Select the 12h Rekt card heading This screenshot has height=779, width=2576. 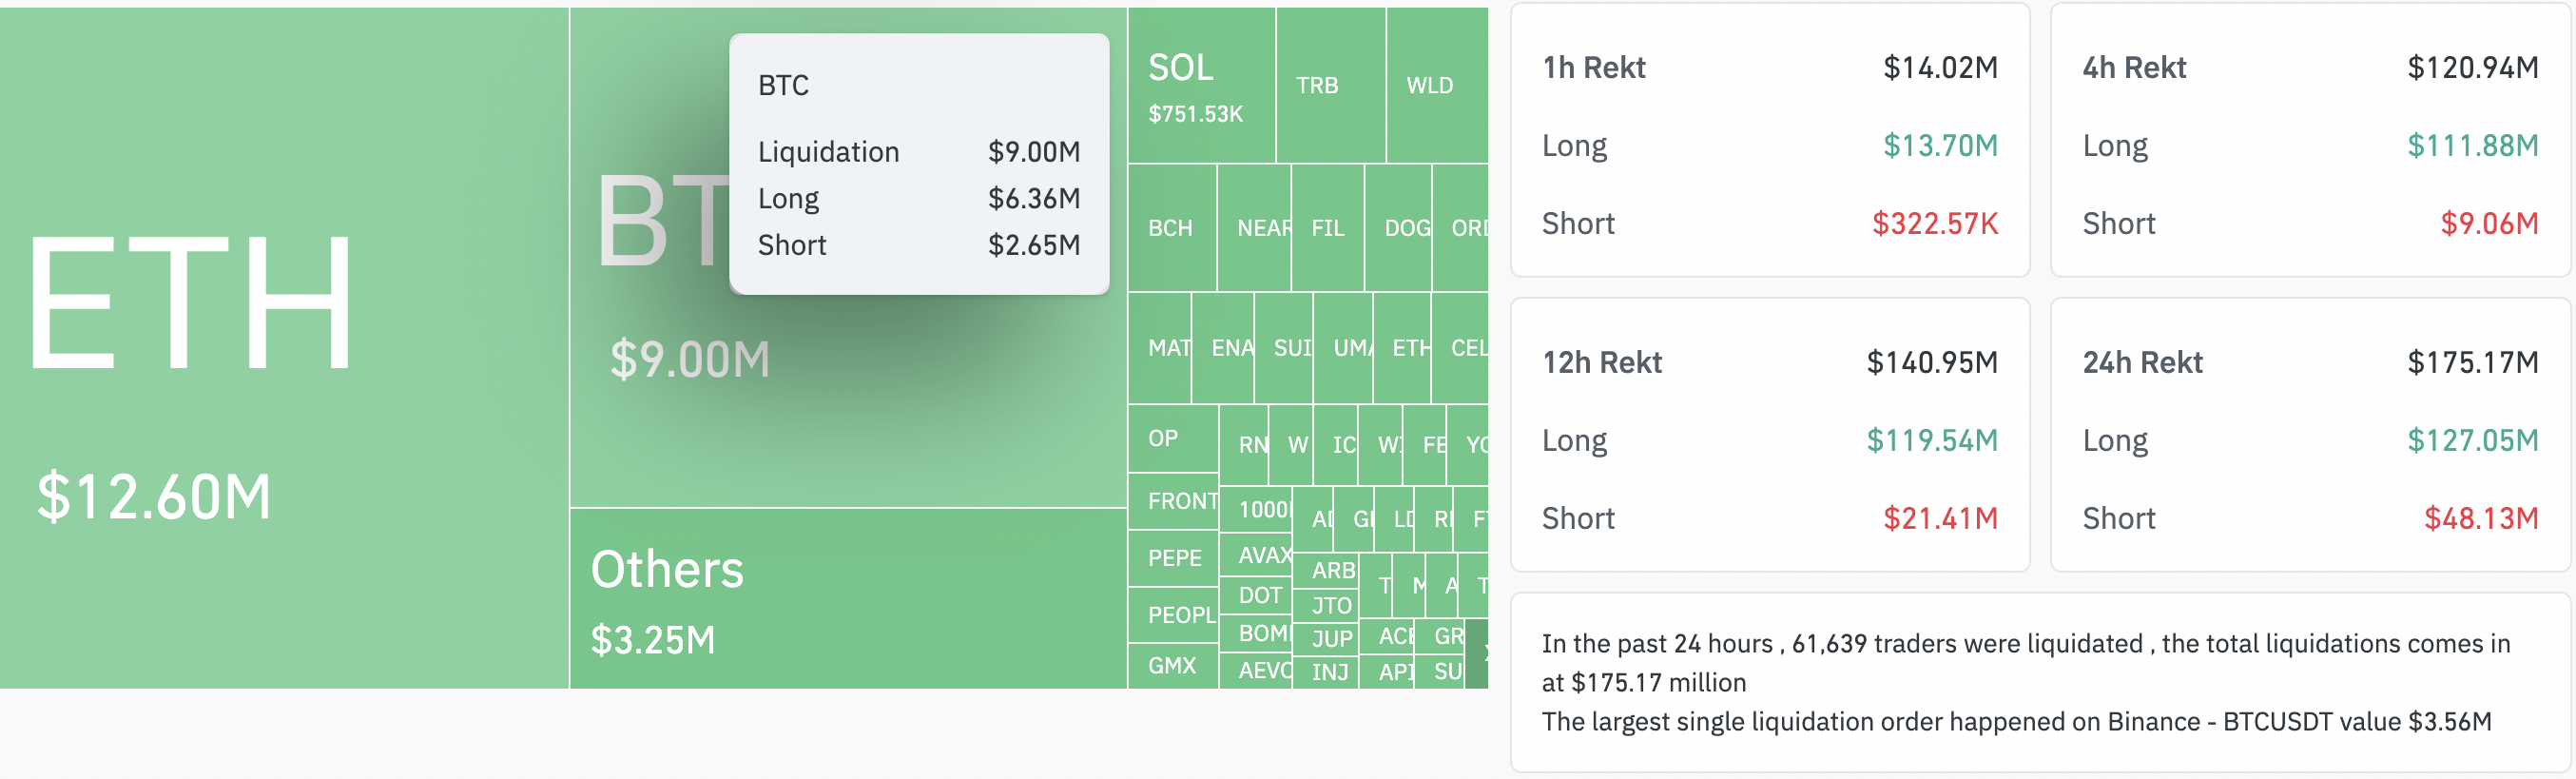(1602, 362)
